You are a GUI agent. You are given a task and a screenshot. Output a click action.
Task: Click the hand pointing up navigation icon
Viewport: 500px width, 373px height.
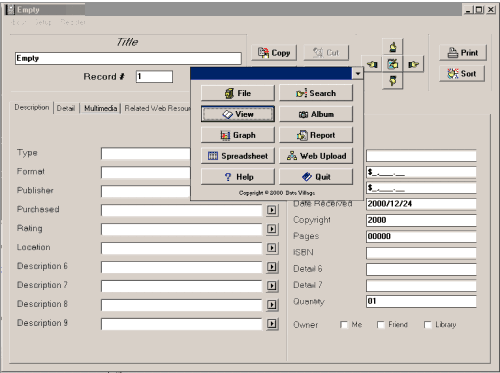(x=393, y=47)
